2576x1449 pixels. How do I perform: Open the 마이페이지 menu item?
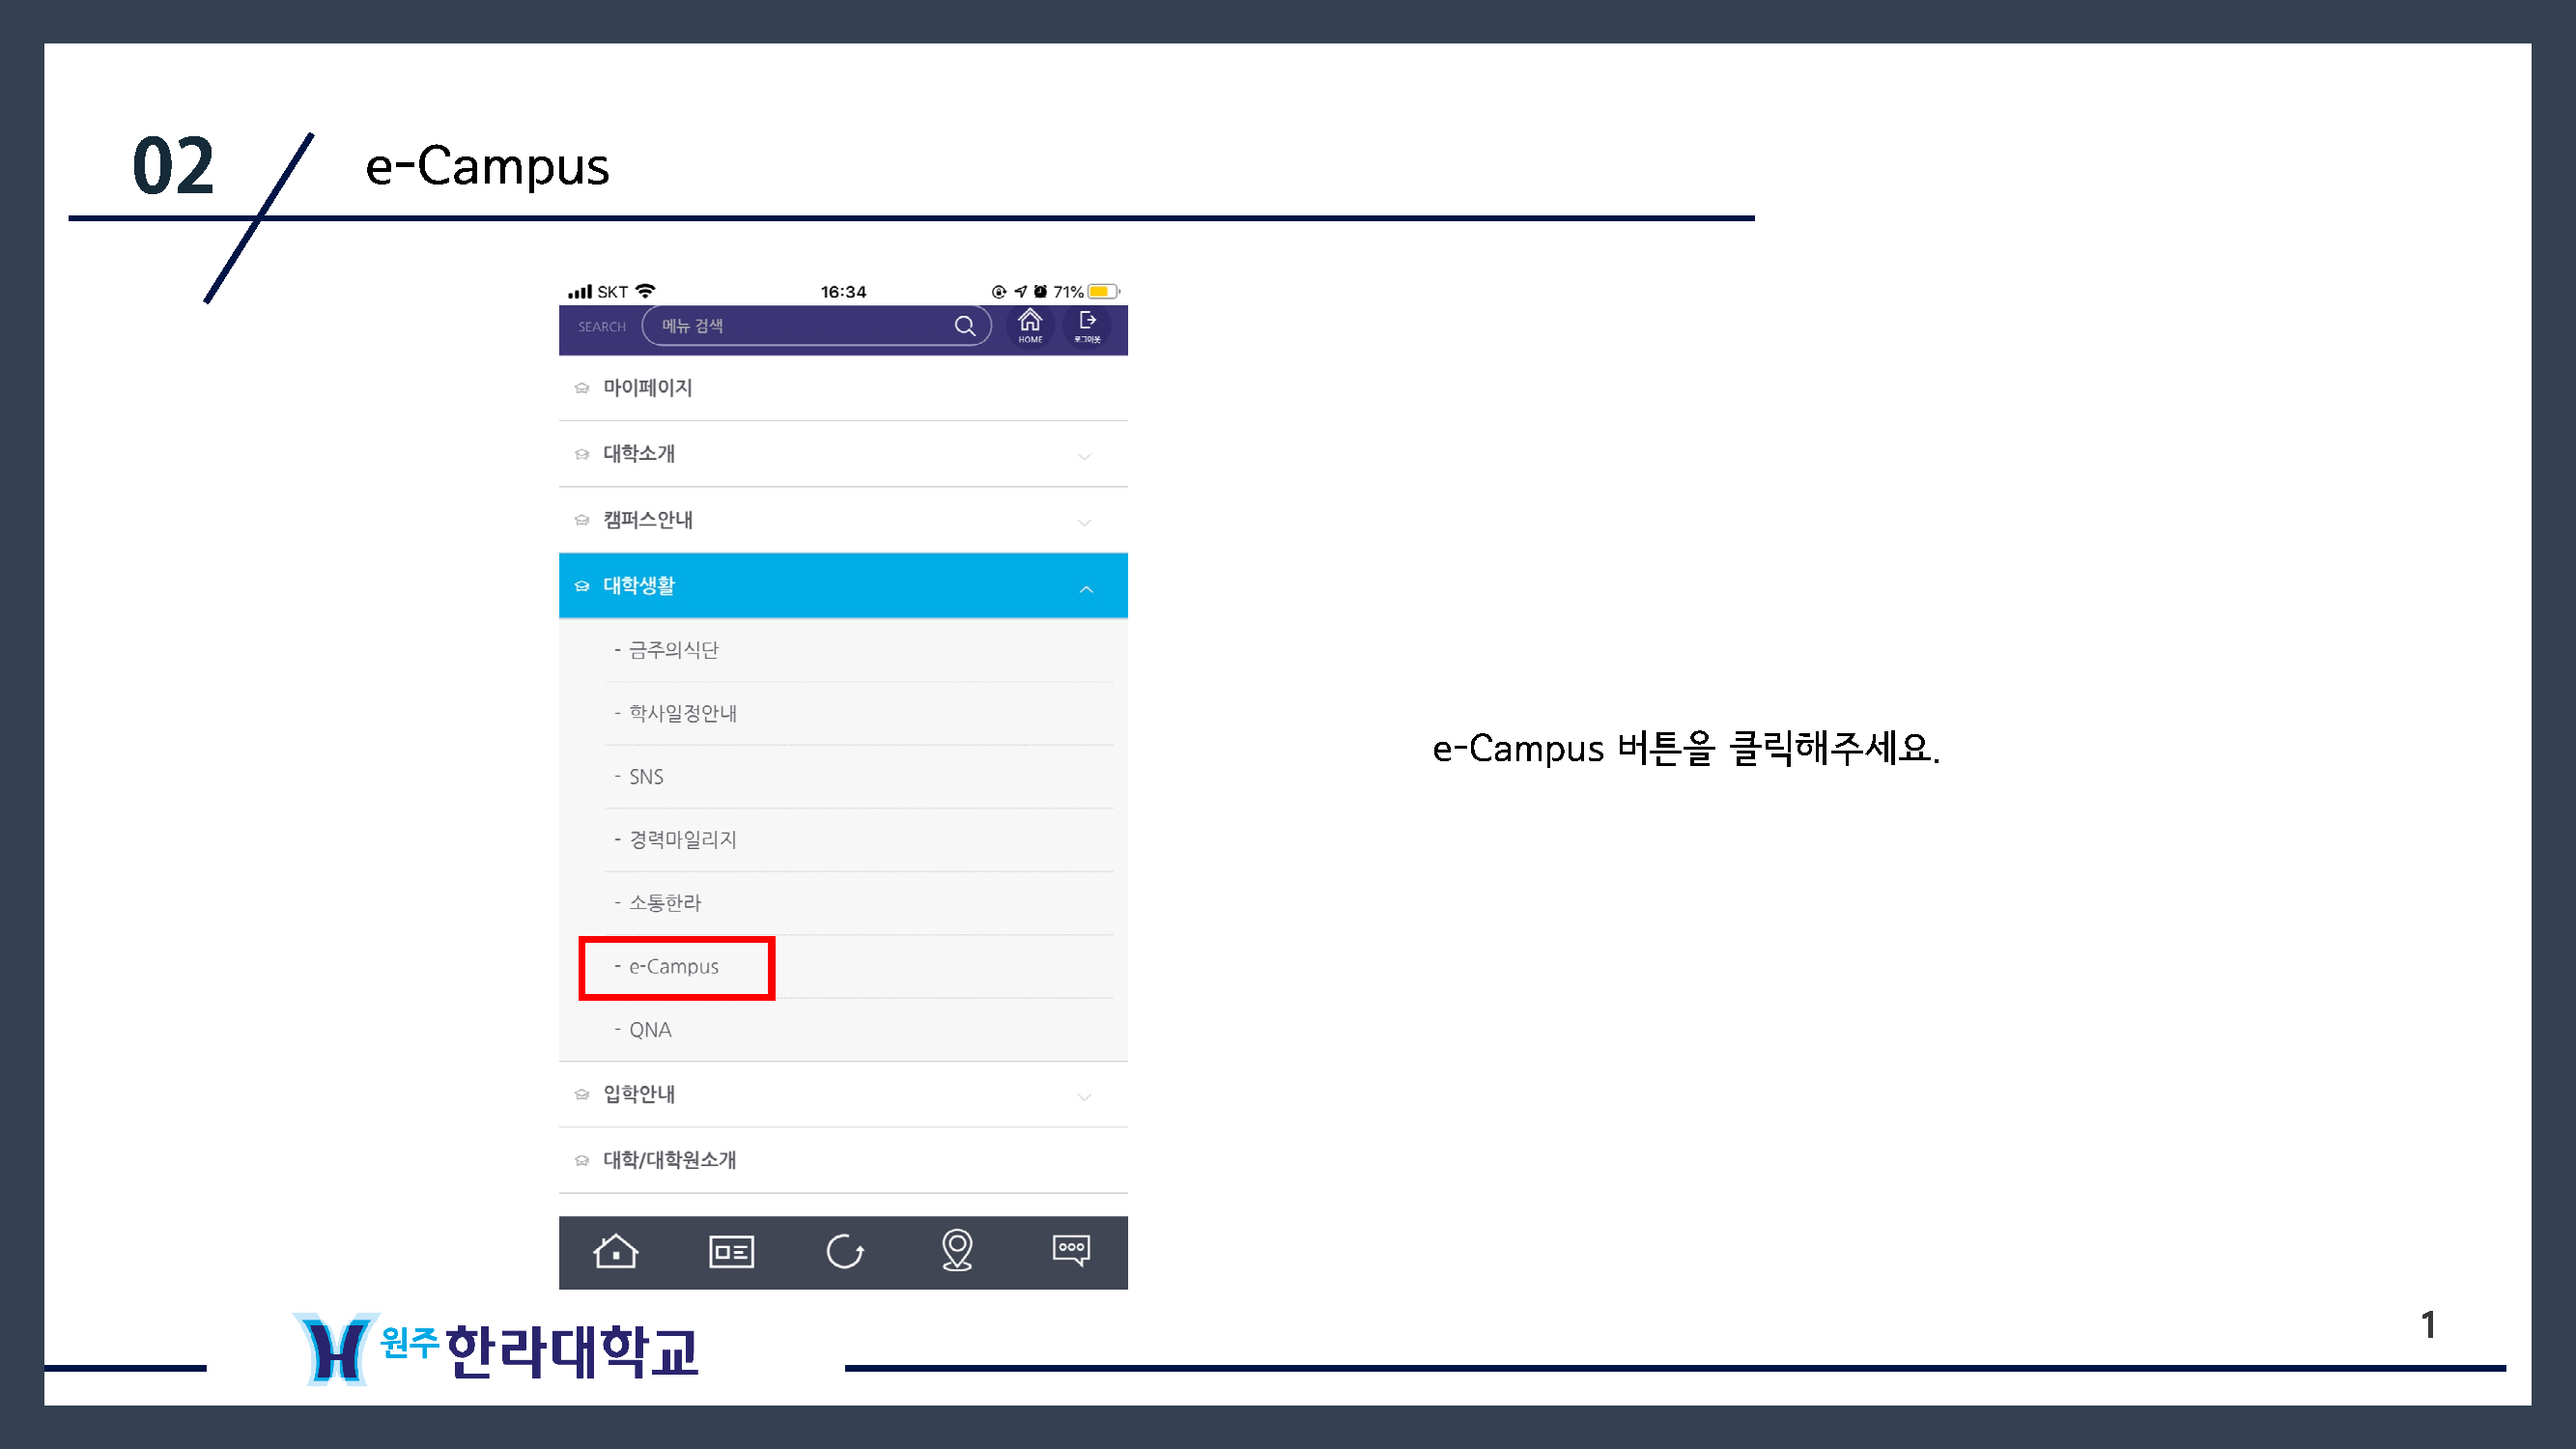click(647, 388)
